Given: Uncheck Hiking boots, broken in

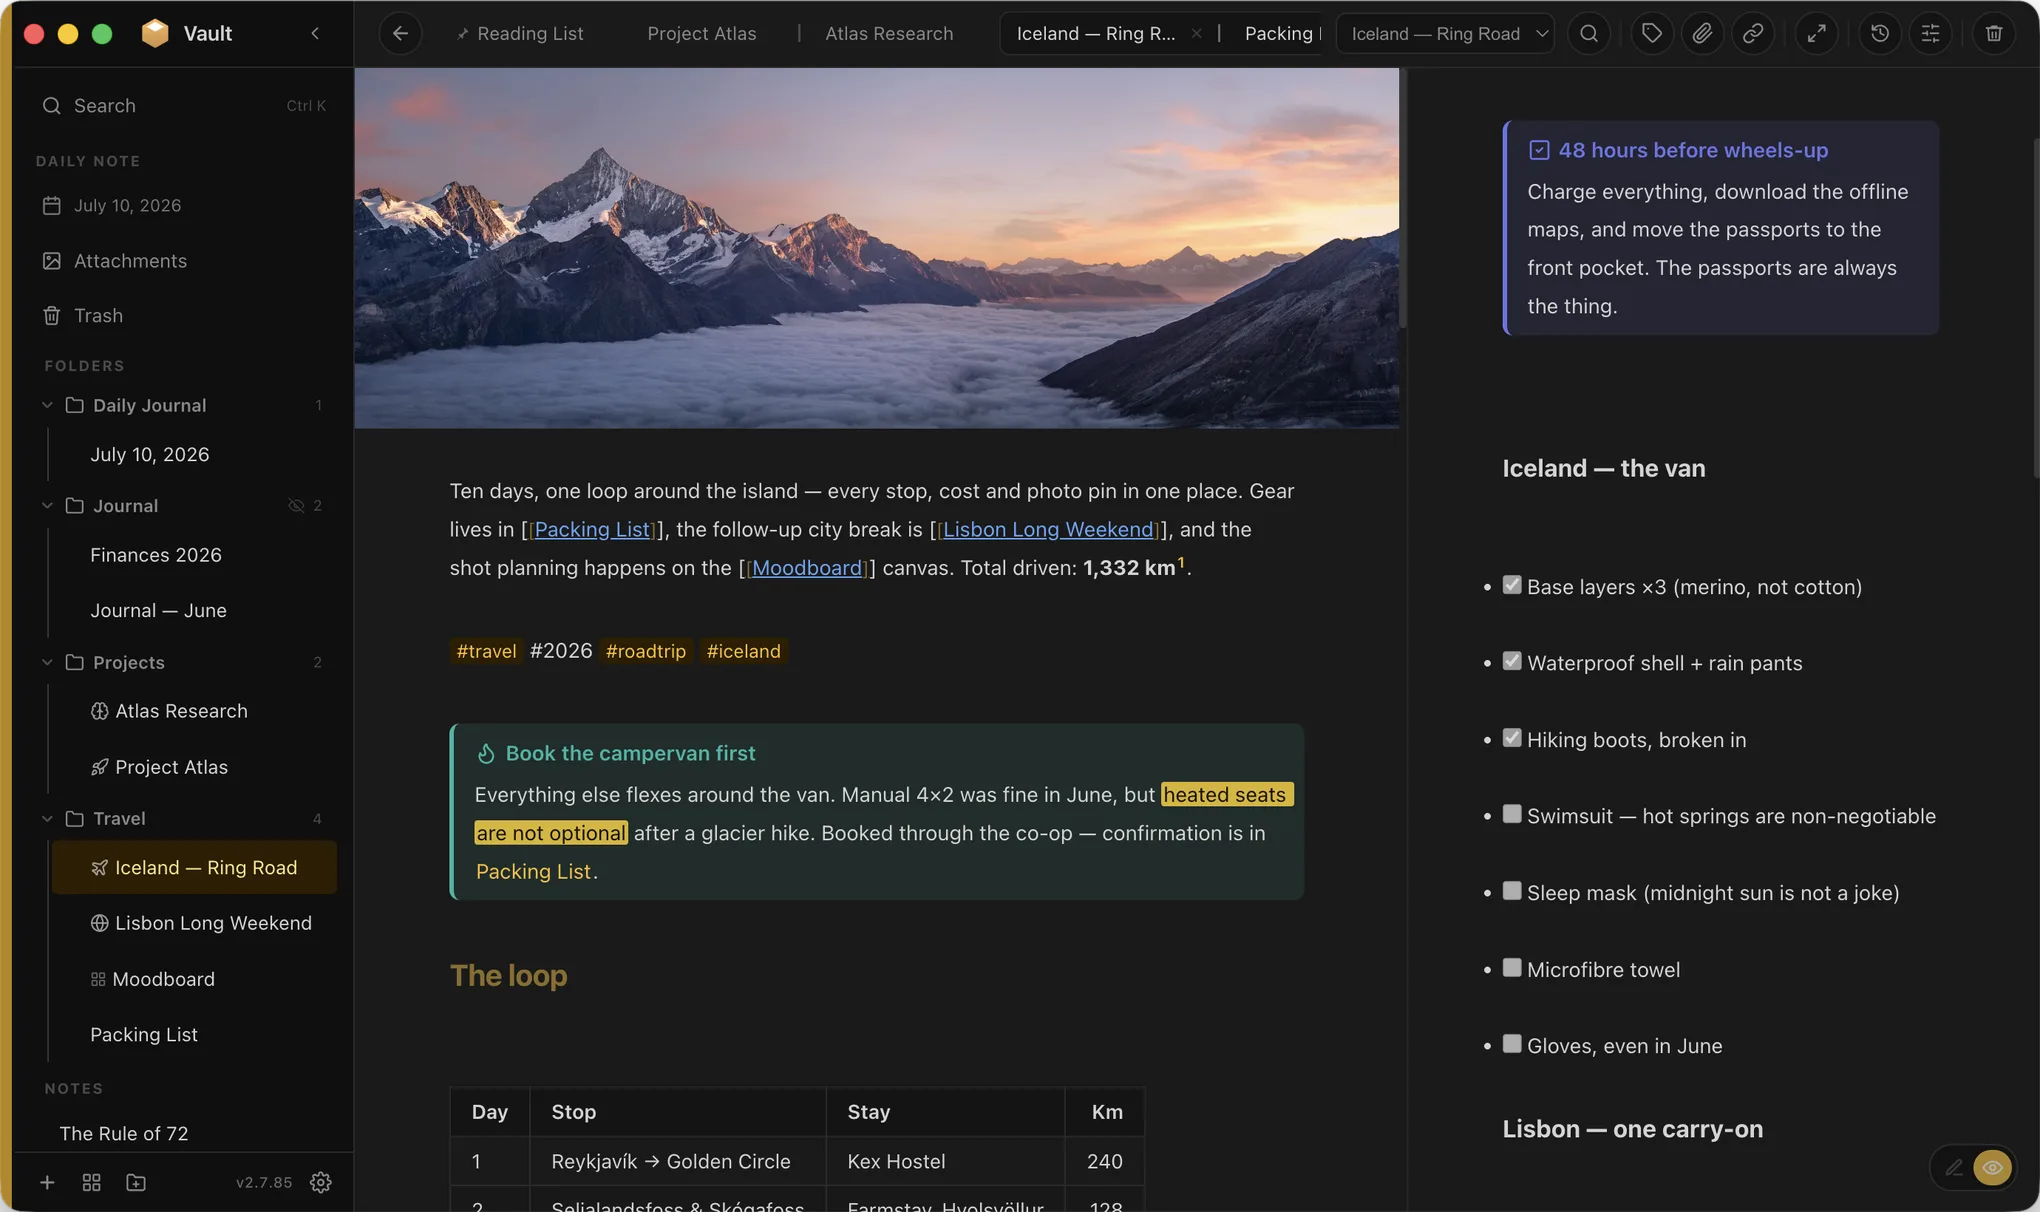Looking at the screenshot, I should [1512, 738].
